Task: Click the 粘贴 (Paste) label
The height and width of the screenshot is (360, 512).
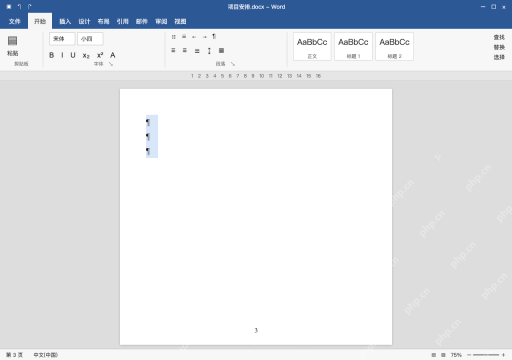Action: pyautogui.click(x=13, y=53)
